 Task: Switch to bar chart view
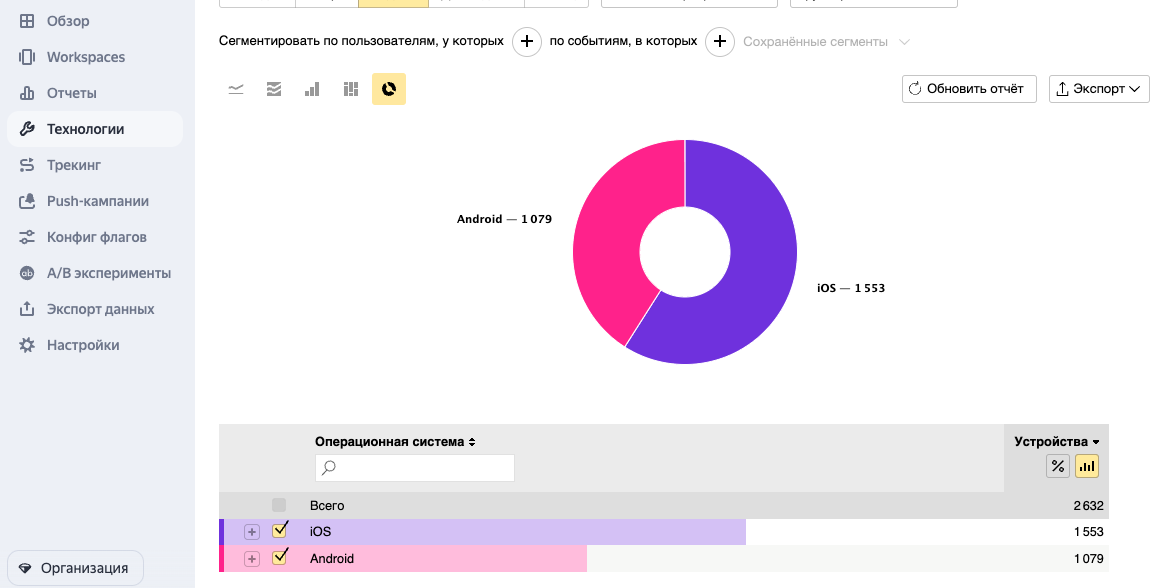click(x=313, y=89)
